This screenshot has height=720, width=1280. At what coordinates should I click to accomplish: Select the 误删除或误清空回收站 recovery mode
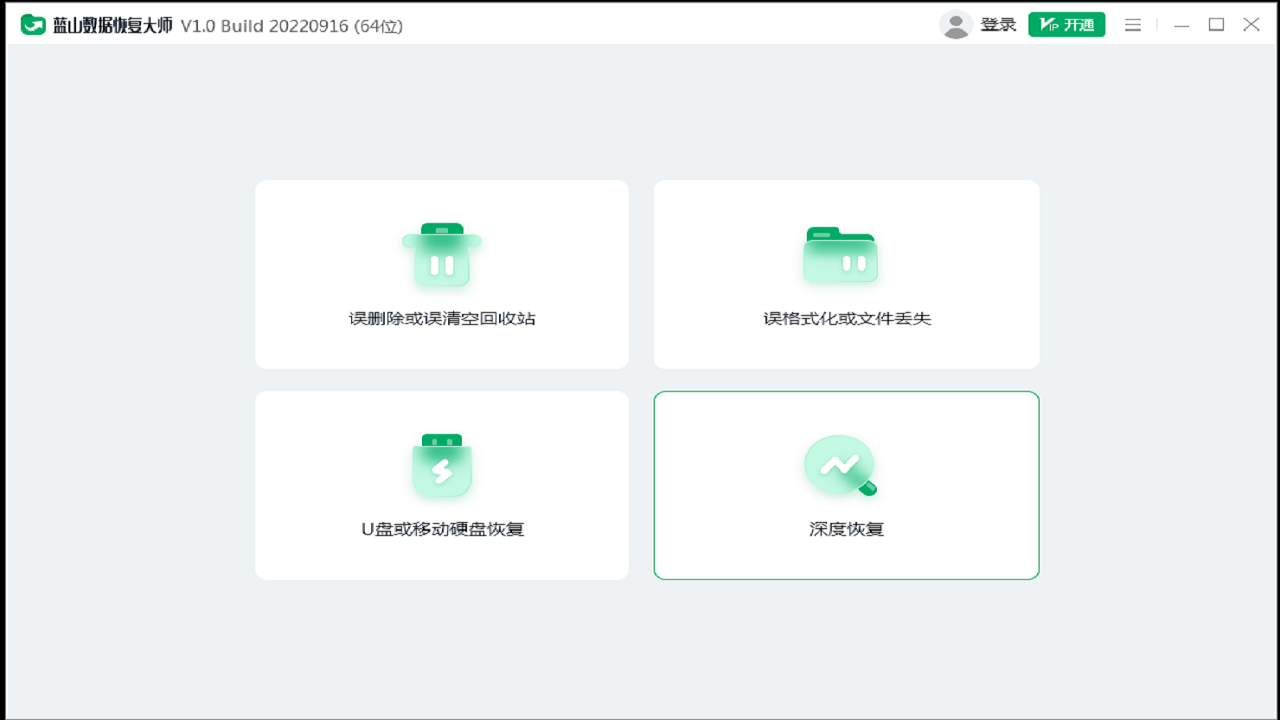(441, 274)
